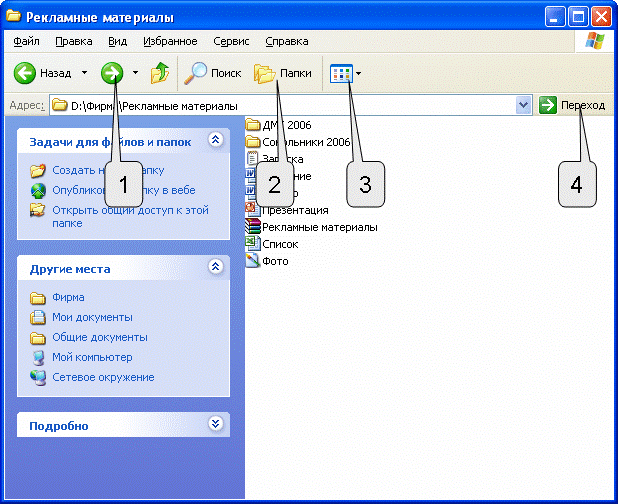
Task: Open the Views dropdown arrow
Action: coord(359,73)
